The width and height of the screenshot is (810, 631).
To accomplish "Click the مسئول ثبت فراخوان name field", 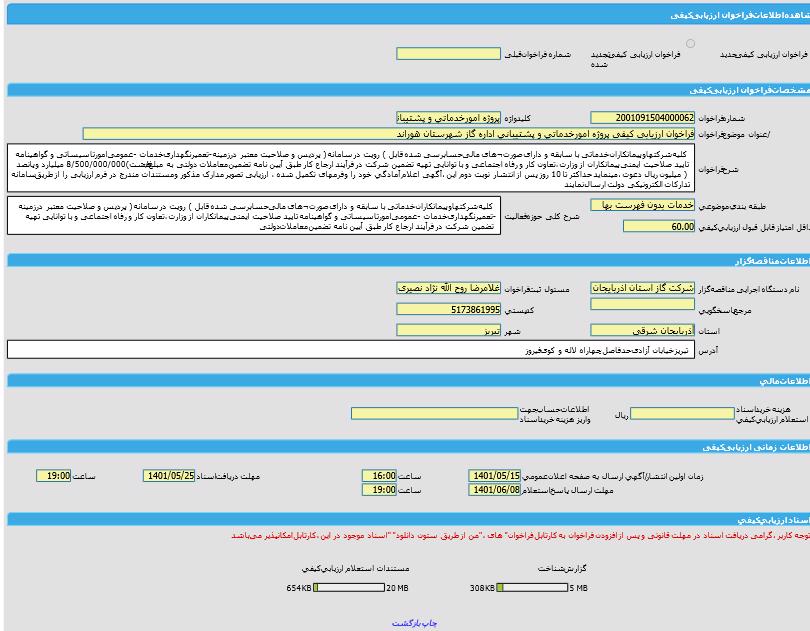I will (448, 288).
